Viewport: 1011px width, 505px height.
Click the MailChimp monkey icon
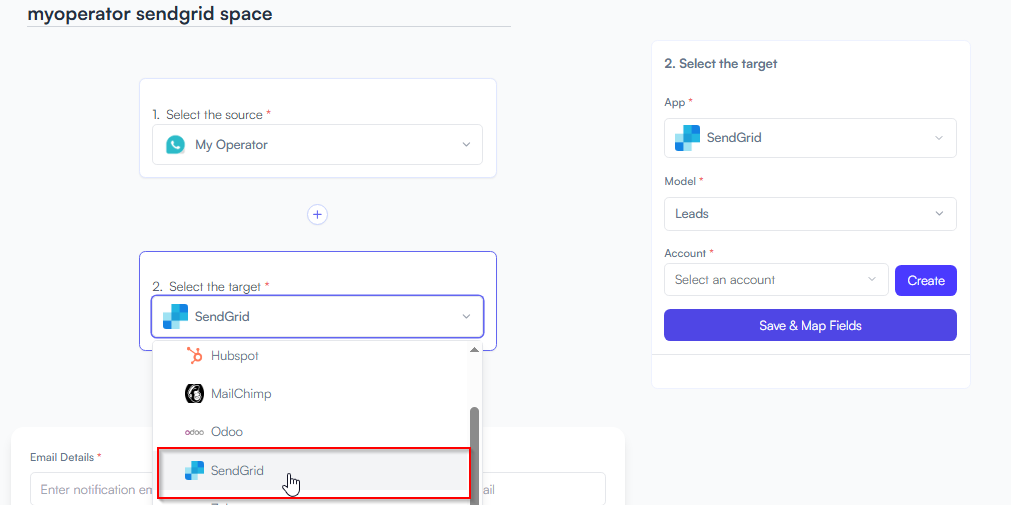pyautogui.click(x=194, y=393)
